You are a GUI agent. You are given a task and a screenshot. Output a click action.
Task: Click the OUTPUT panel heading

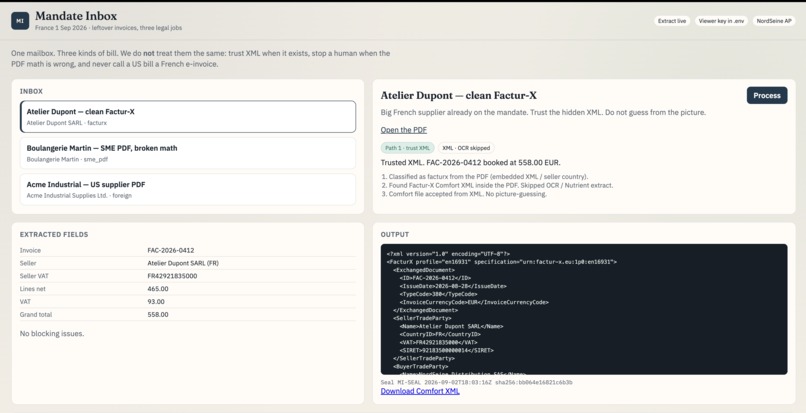pos(395,235)
